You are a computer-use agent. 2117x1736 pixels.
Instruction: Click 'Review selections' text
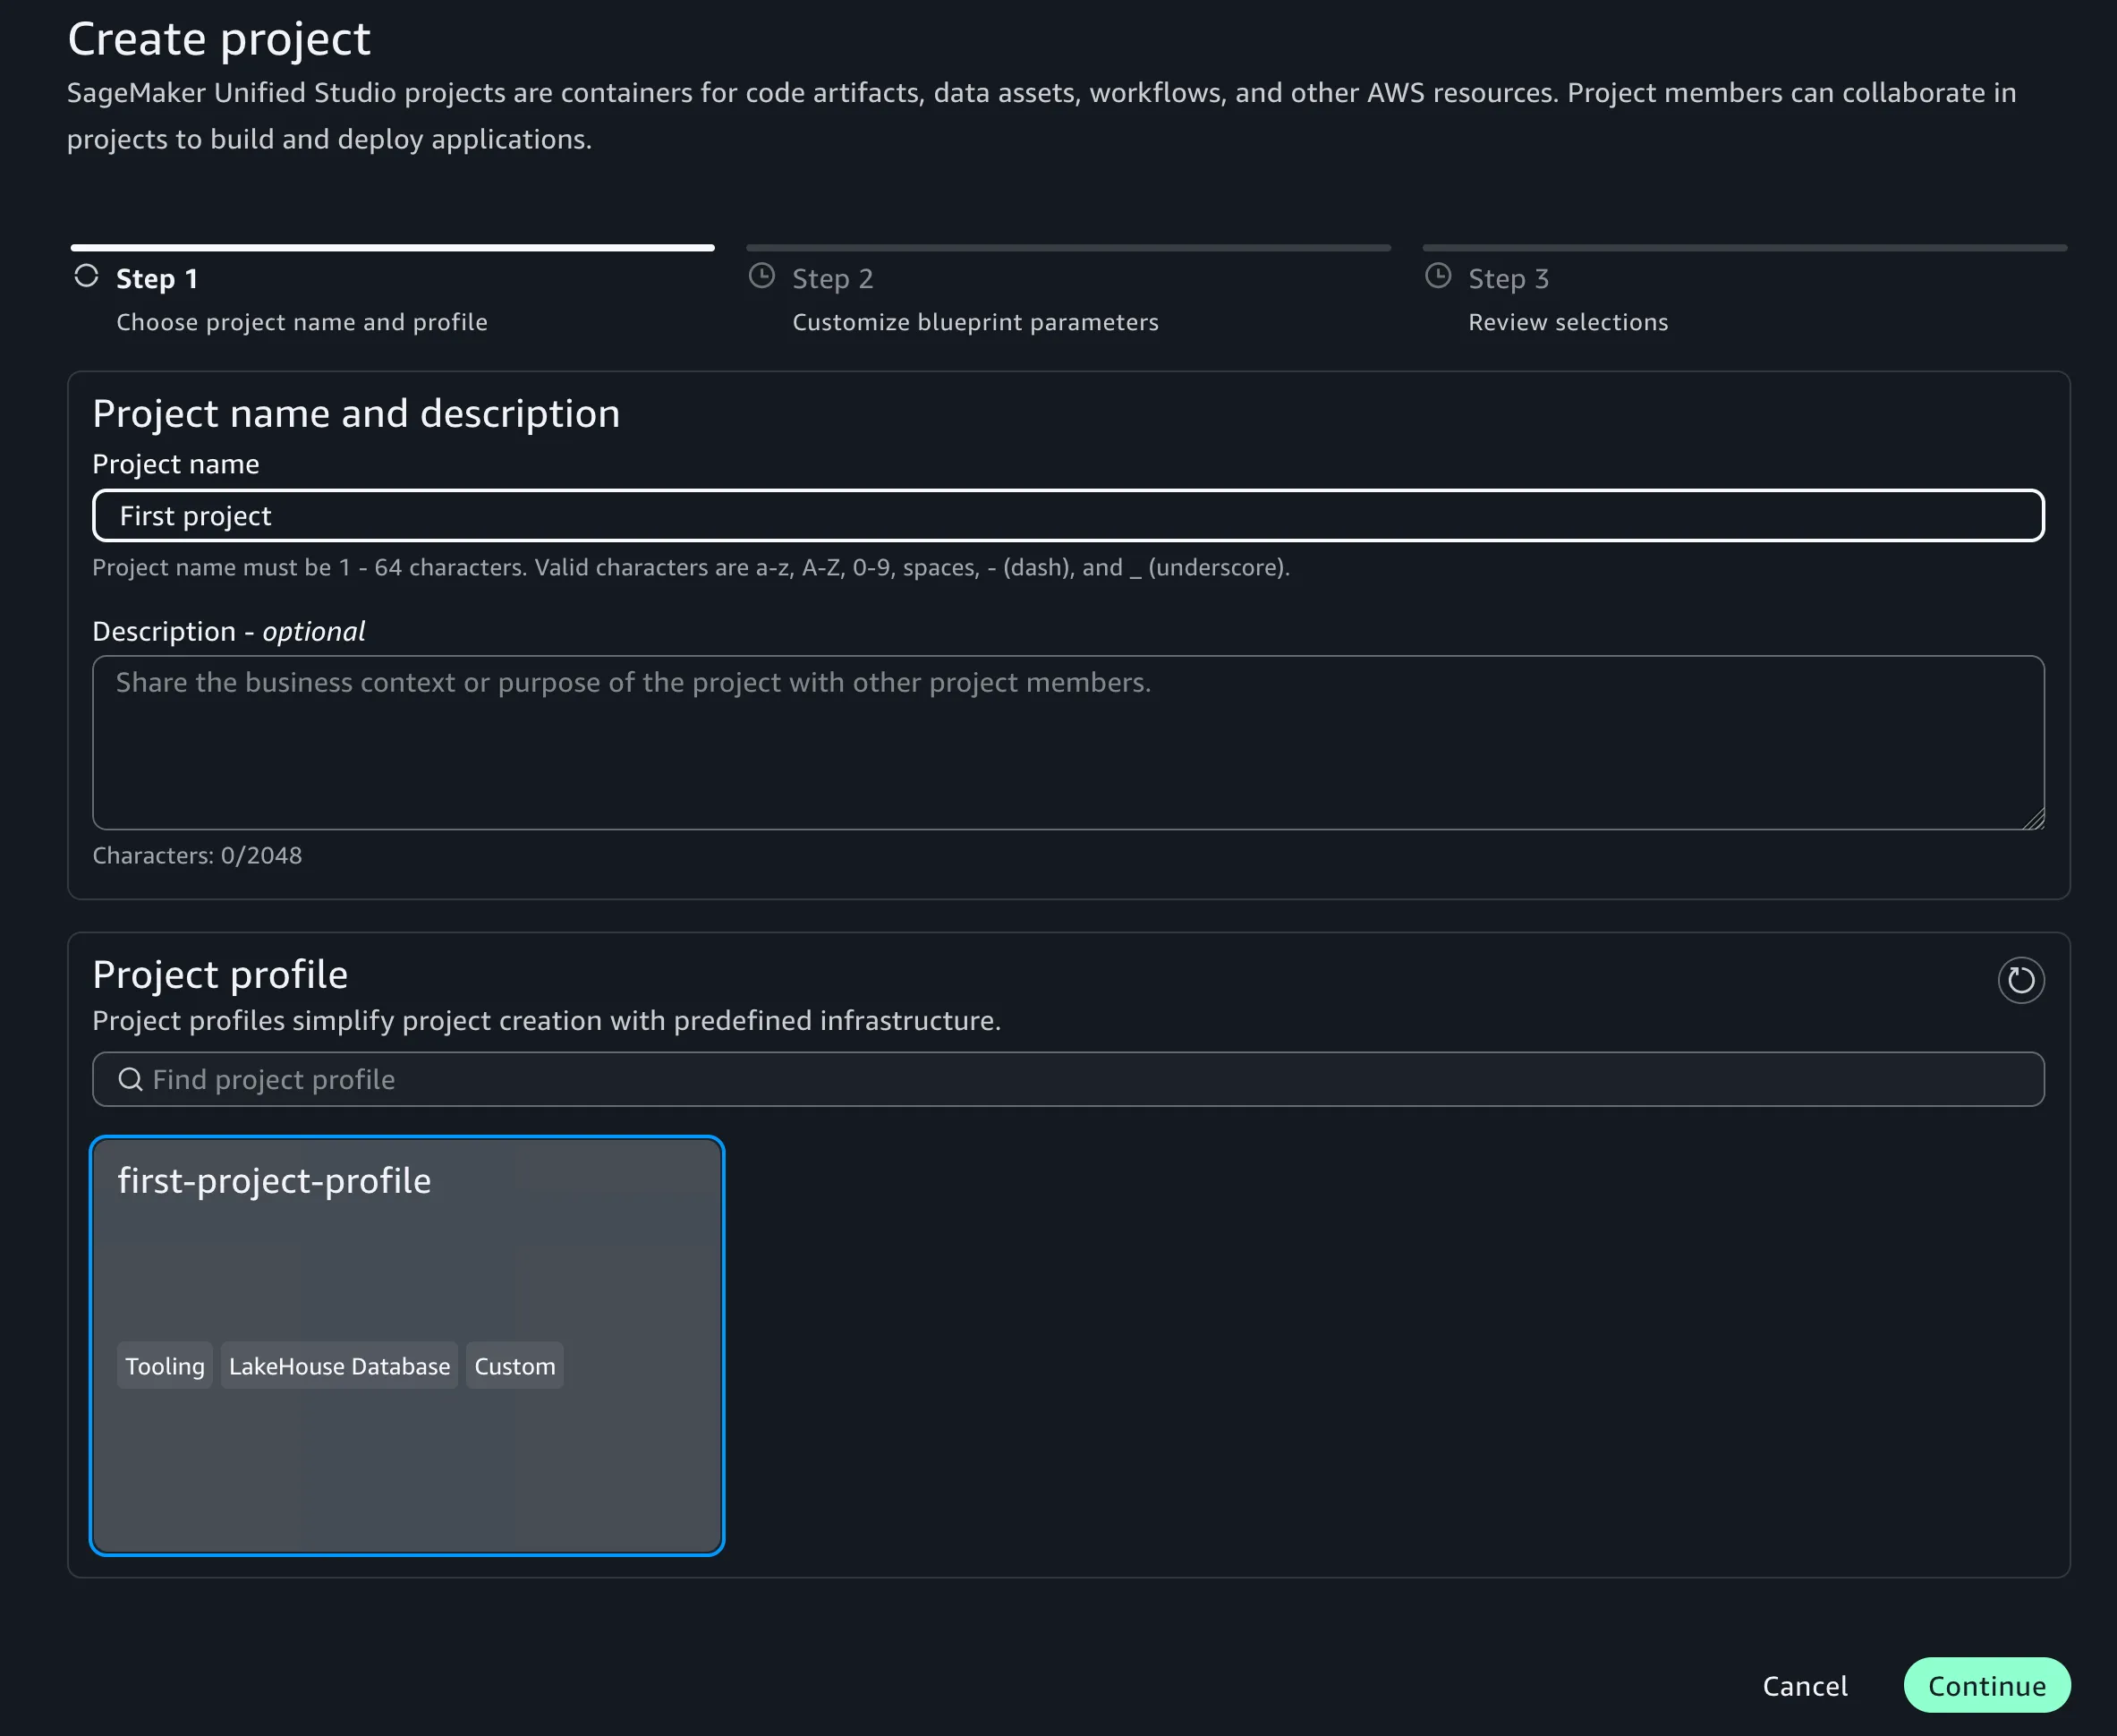pyautogui.click(x=1568, y=322)
